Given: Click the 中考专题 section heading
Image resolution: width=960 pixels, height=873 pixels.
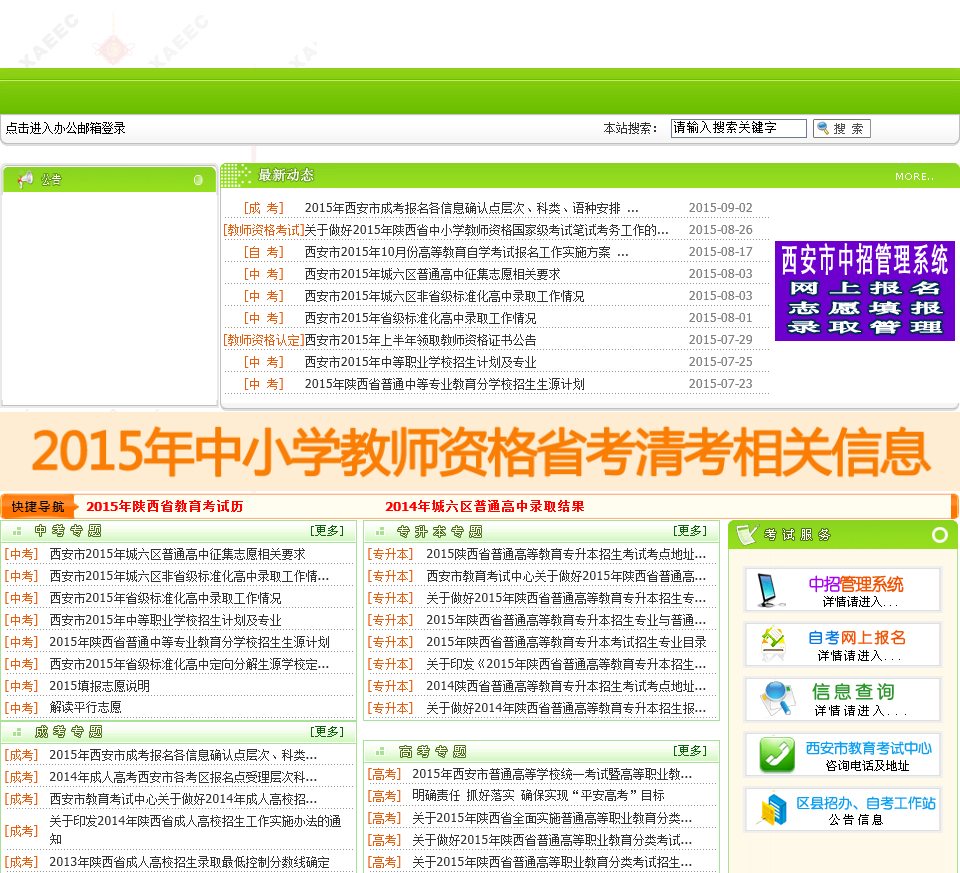Looking at the screenshot, I should [x=68, y=531].
